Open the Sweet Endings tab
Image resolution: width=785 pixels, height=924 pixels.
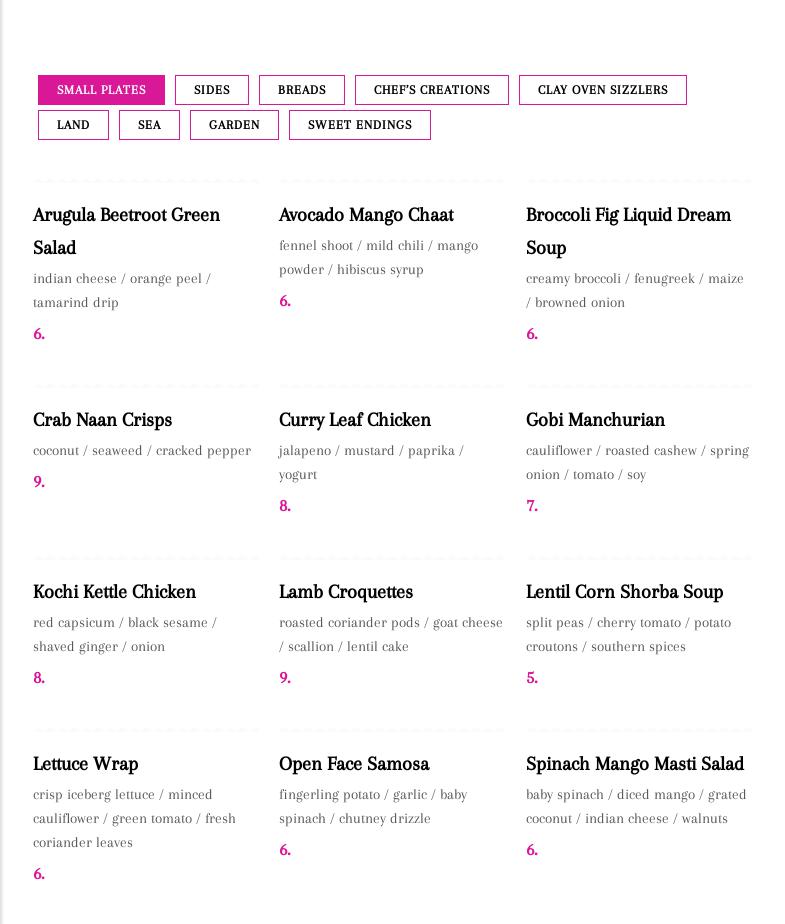360,125
